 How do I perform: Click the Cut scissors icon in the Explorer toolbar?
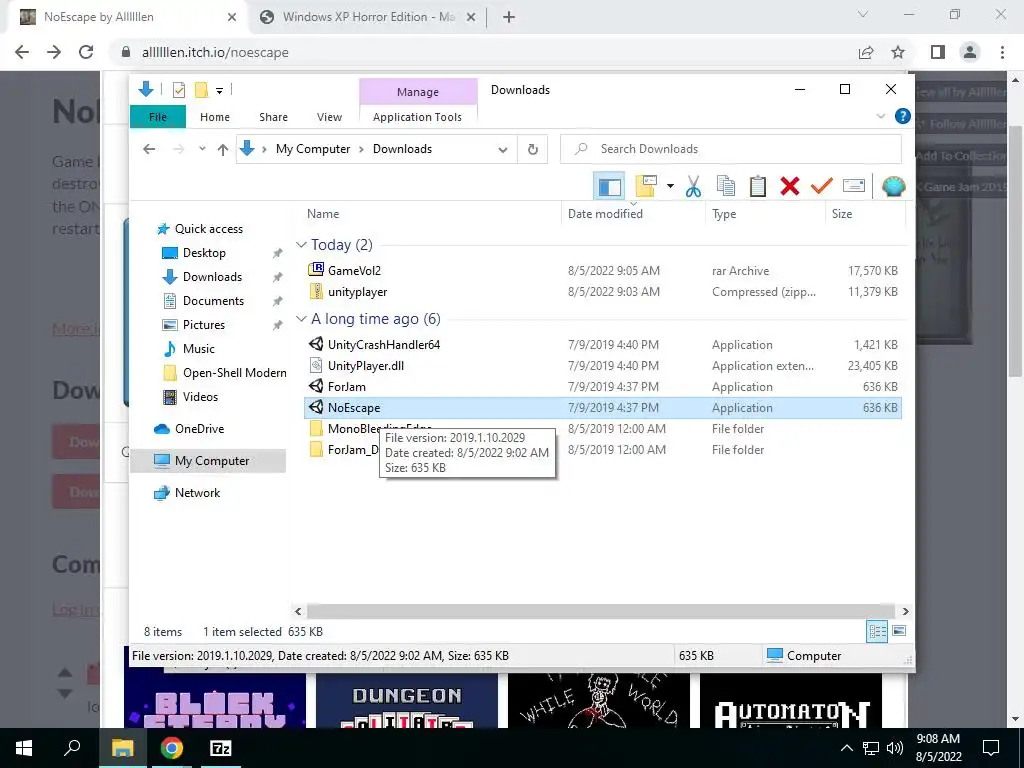693,186
